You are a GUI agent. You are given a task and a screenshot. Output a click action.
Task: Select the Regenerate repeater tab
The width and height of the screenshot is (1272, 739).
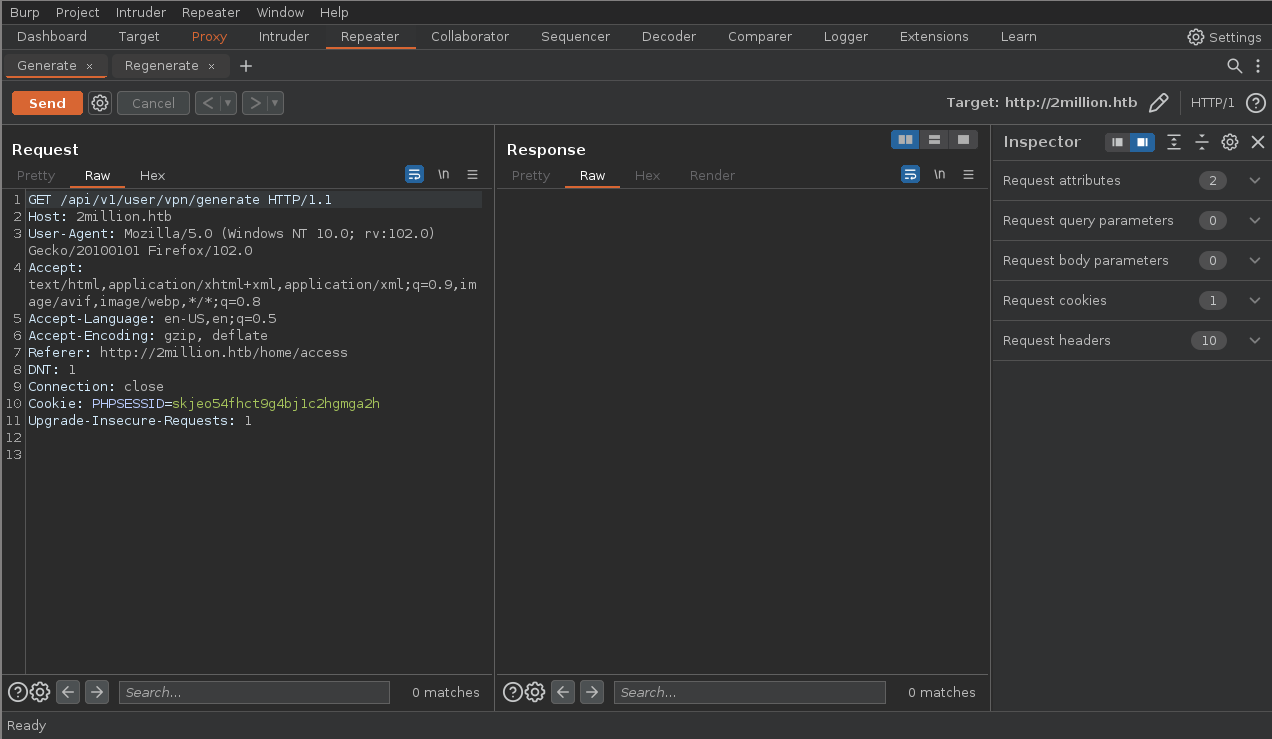pos(162,66)
